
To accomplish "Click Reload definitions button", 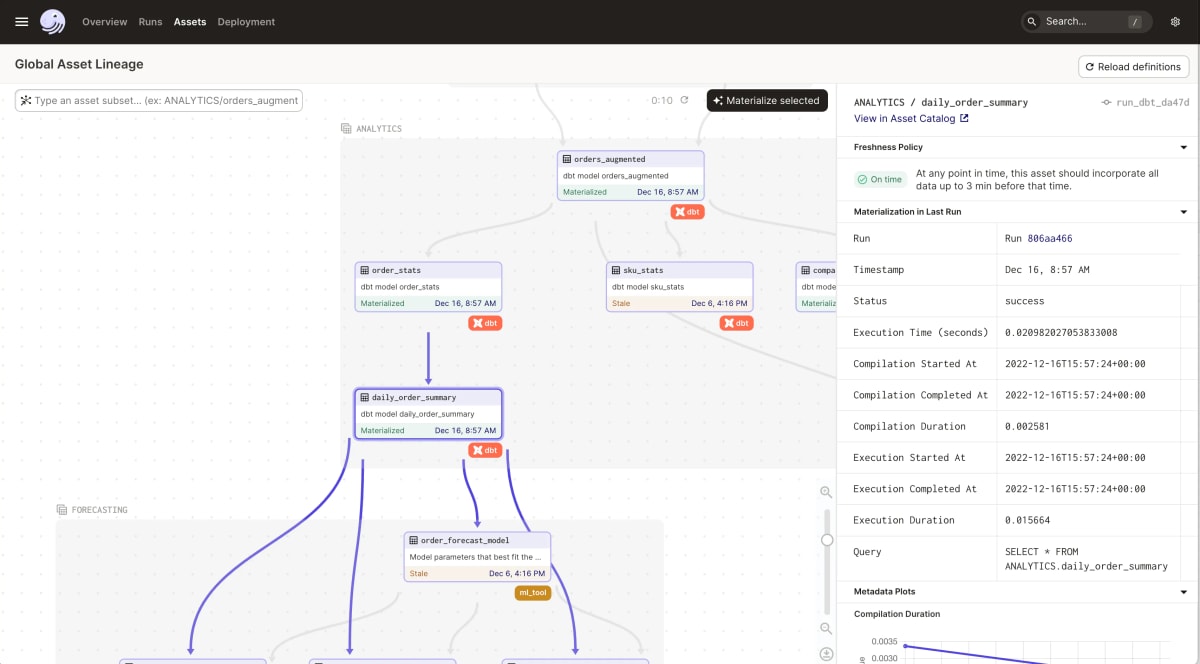I will [1134, 67].
